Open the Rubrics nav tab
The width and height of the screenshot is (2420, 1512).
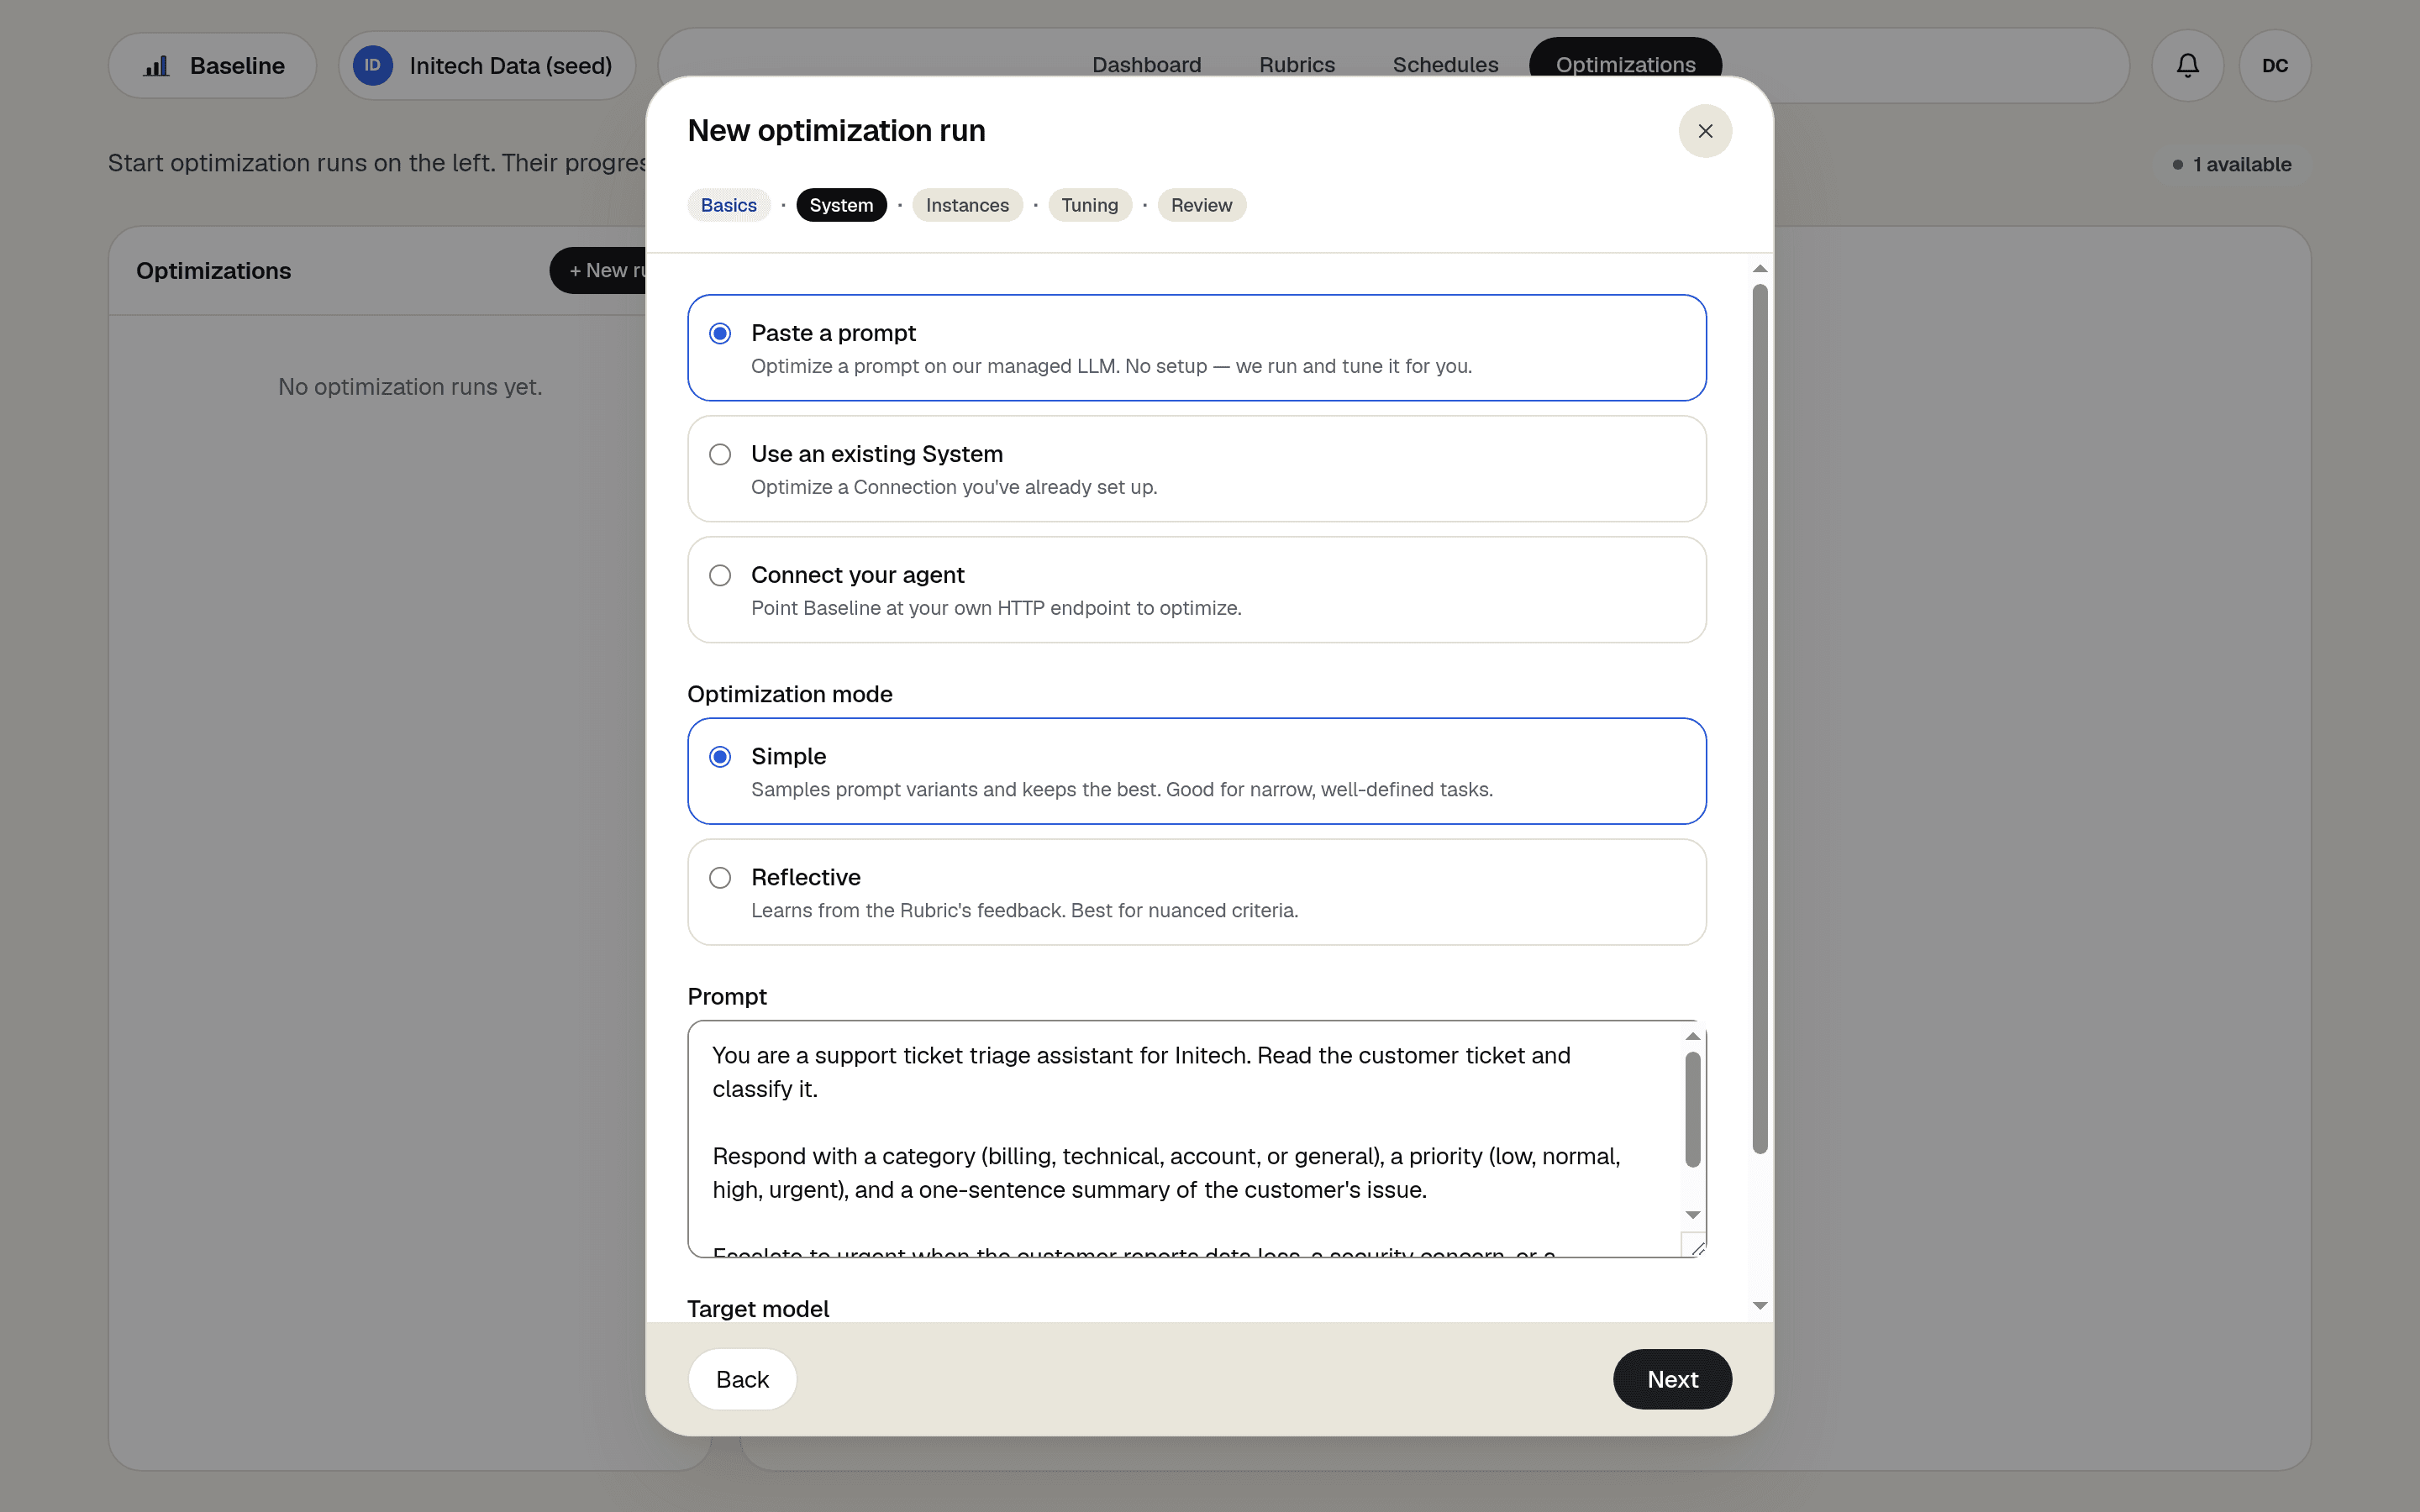[1297, 65]
